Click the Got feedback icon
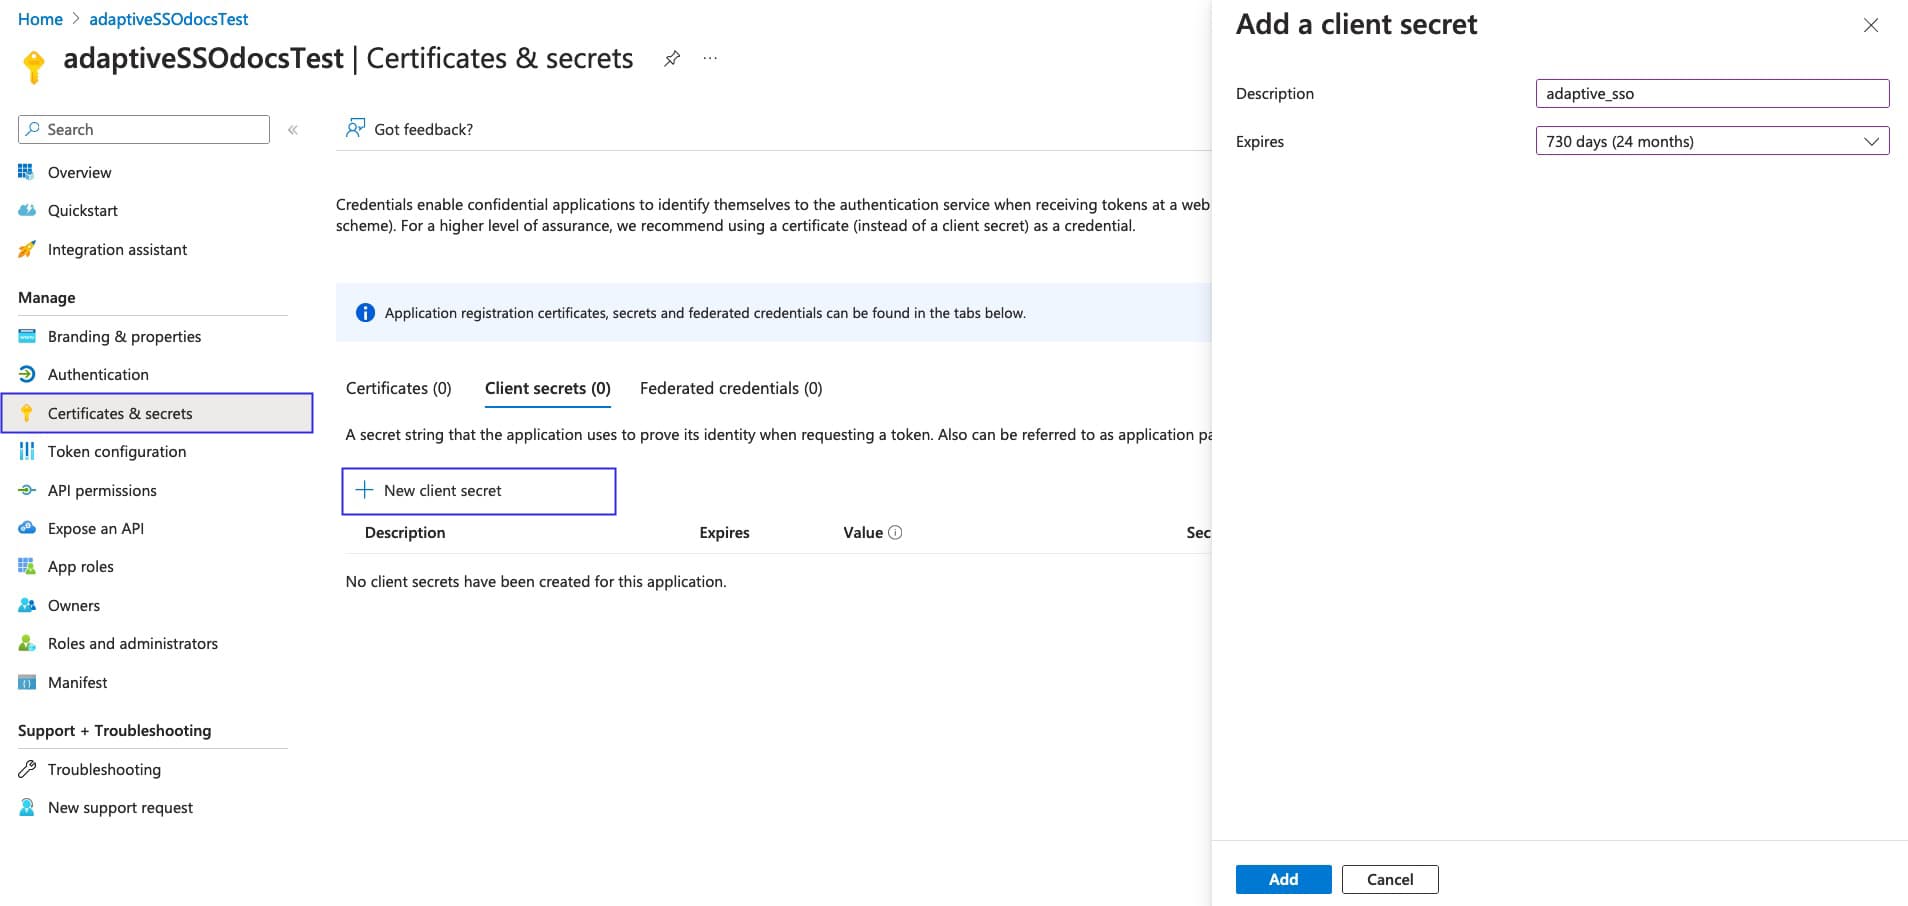This screenshot has height=906, width=1908. click(x=355, y=128)
